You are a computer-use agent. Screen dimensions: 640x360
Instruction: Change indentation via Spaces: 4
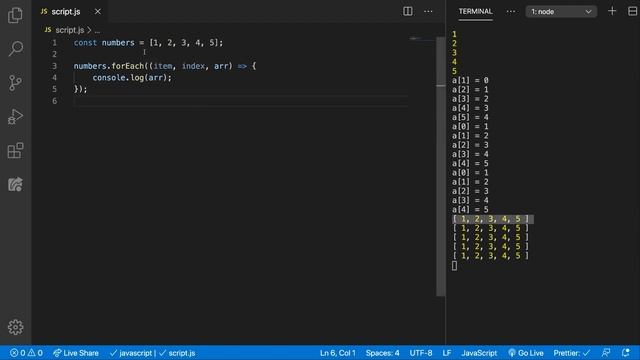tap(382, 353)
